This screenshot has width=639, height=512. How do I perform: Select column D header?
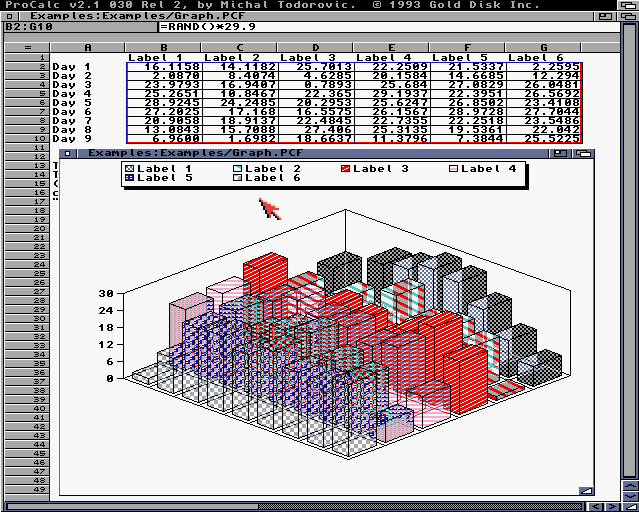(315, 48)
